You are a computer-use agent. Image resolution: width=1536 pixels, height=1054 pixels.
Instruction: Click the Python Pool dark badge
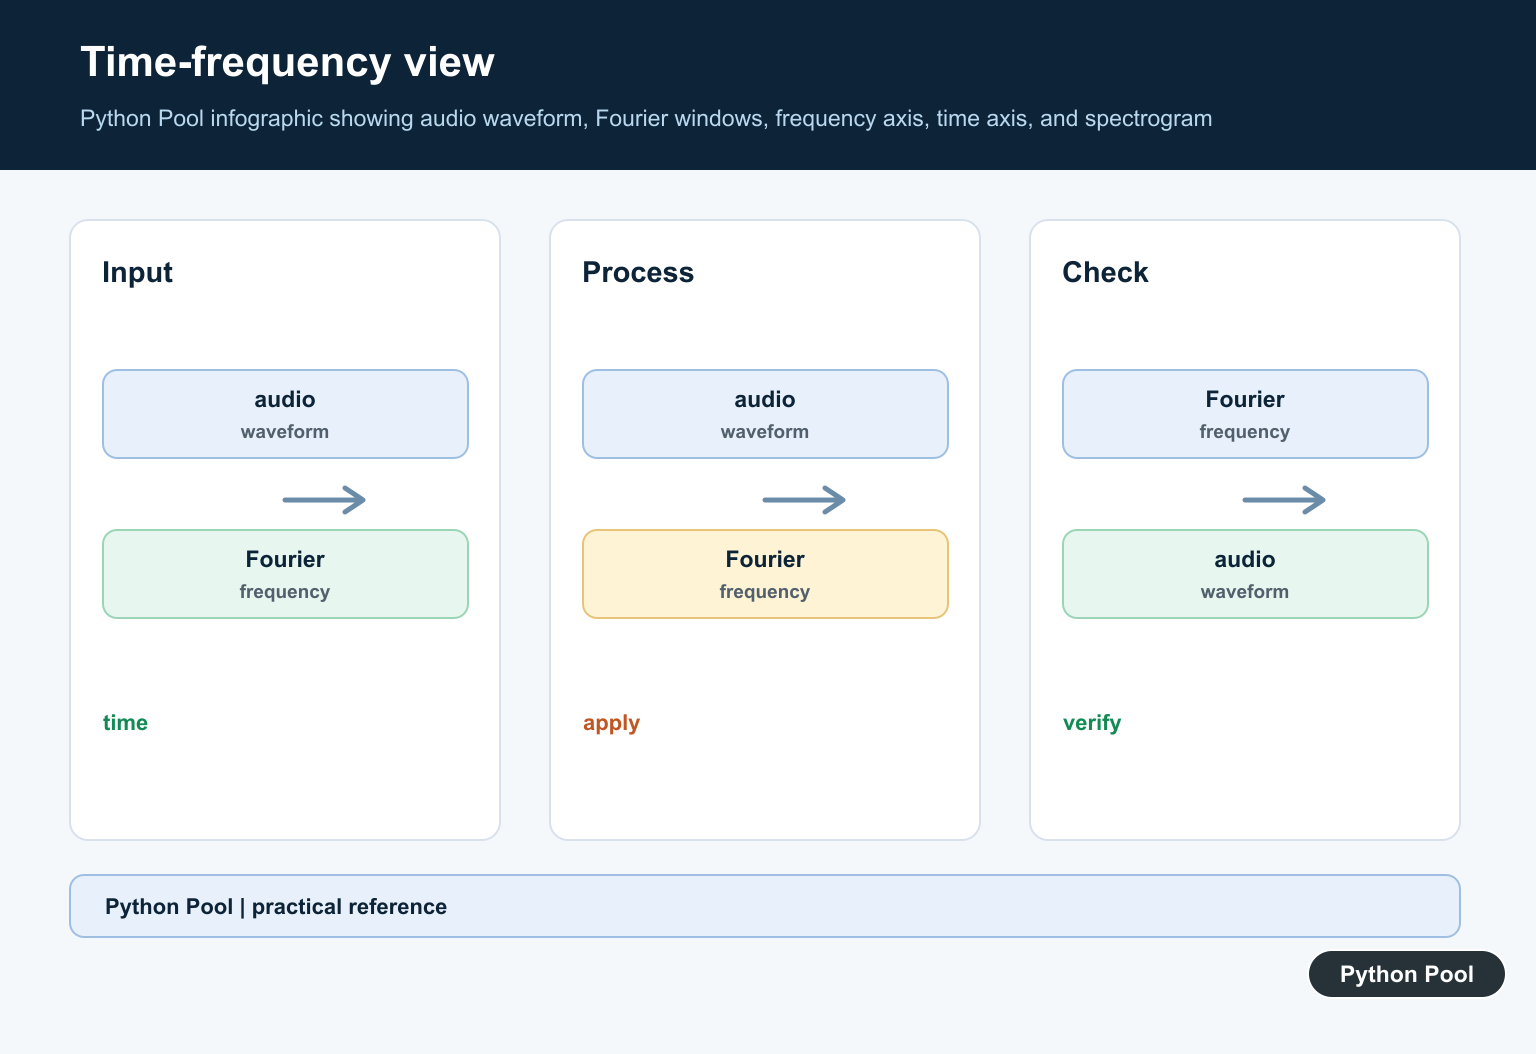(x=1406, y=974)
